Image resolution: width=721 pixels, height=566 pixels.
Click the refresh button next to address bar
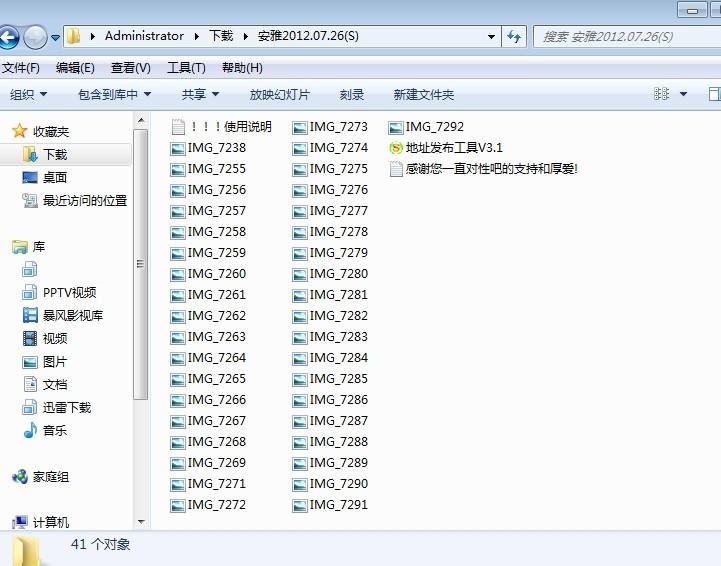pos(514,36)
